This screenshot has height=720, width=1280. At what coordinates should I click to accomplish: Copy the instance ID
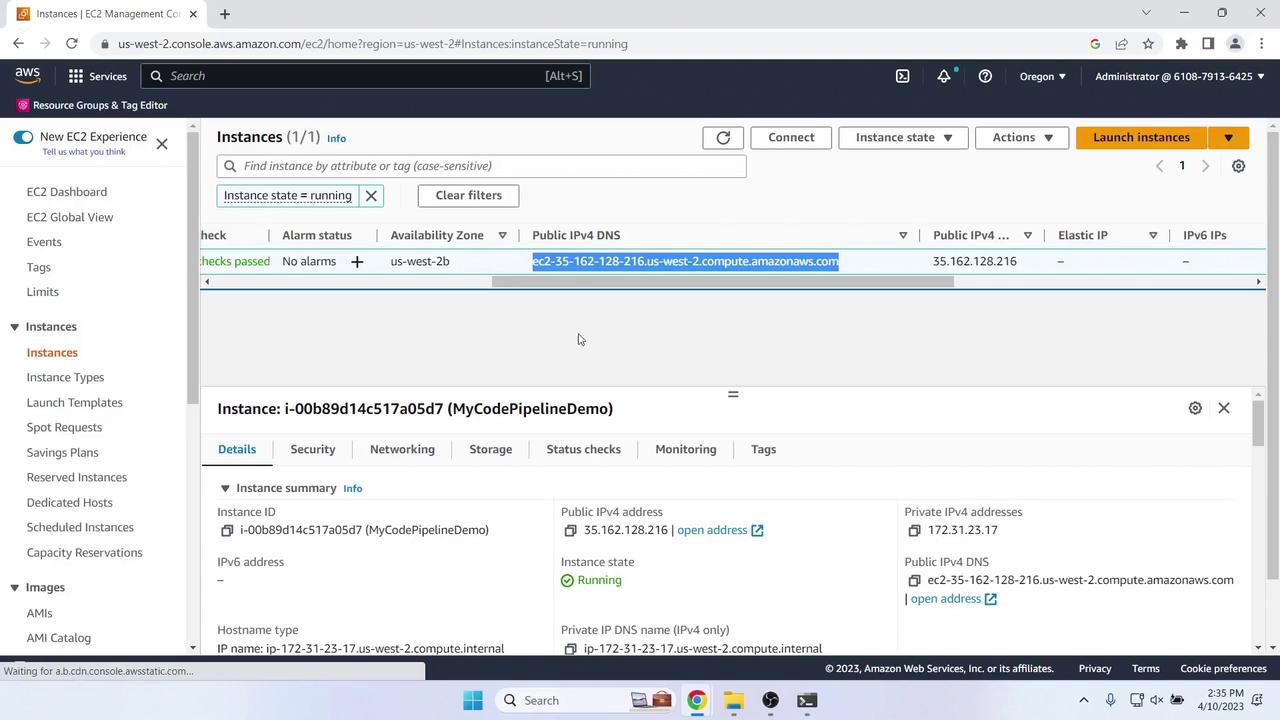227,530
